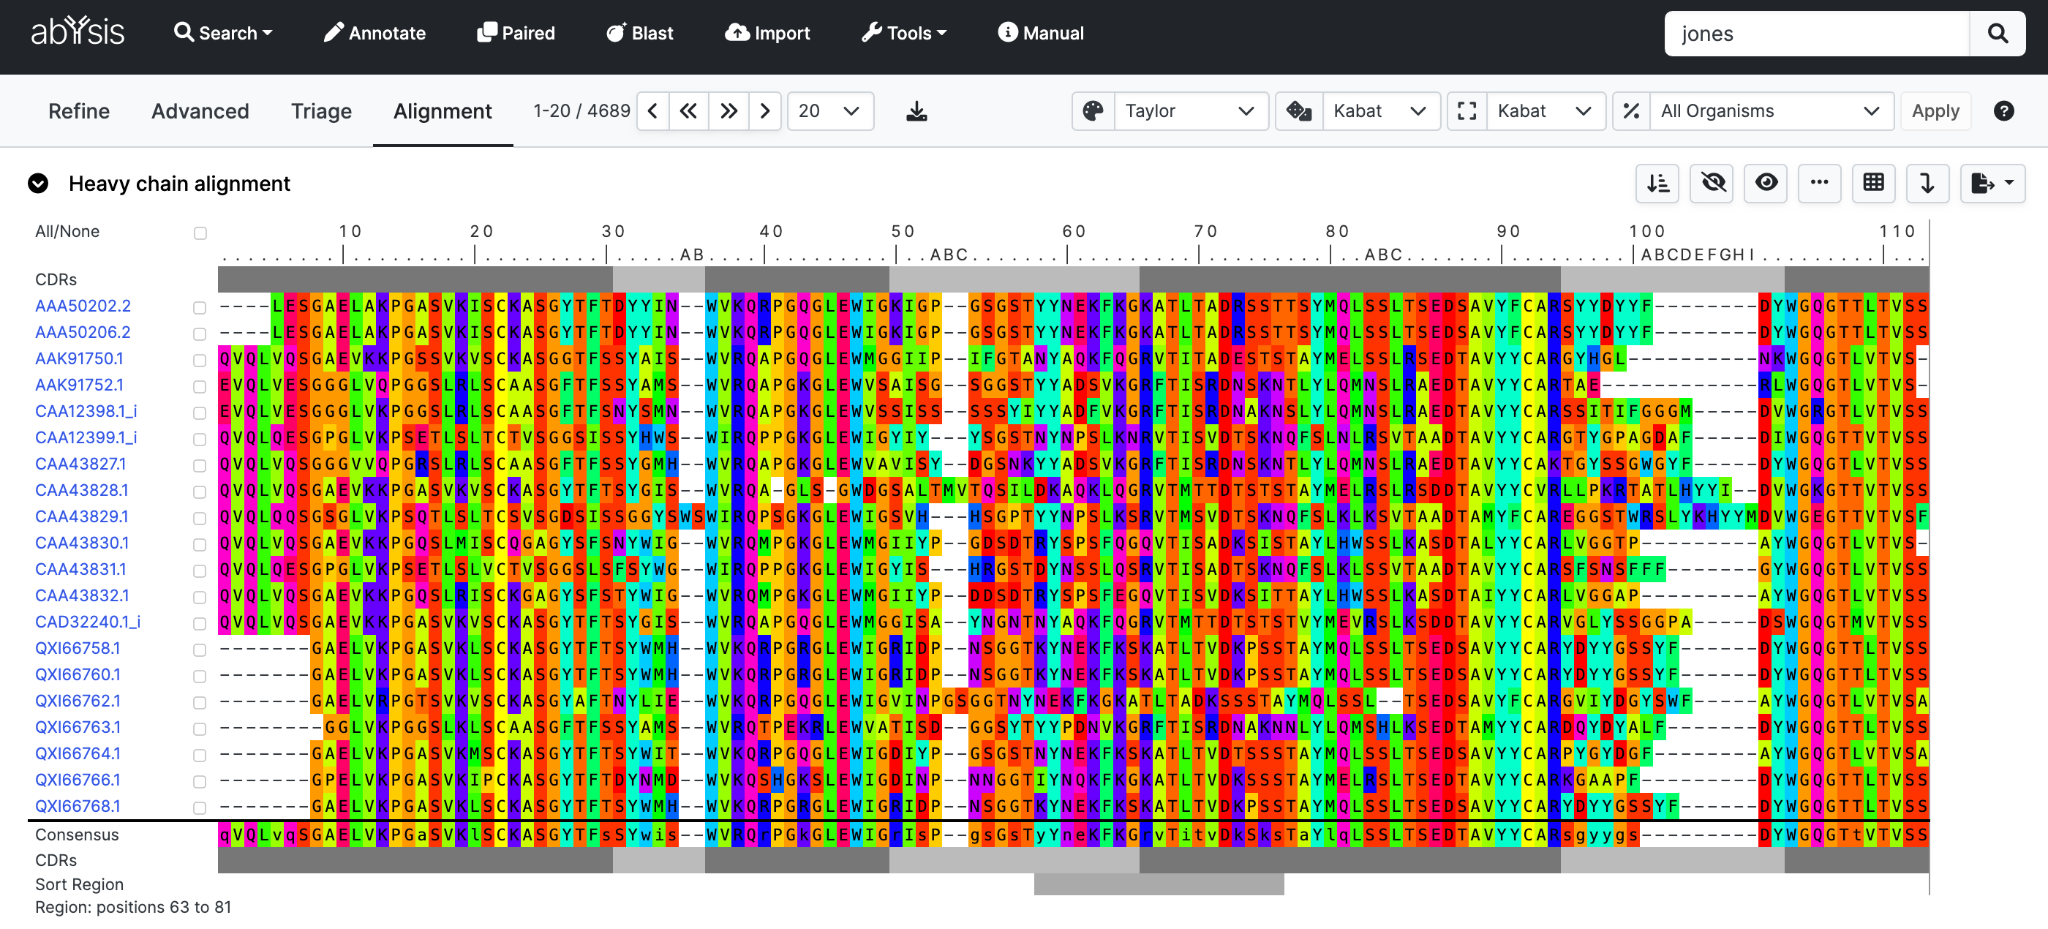Open the Taylor colour scheme dropdown
The height and width of the screenshot is (929, 2048).
pyautogui.click(x=1190, y=111)
